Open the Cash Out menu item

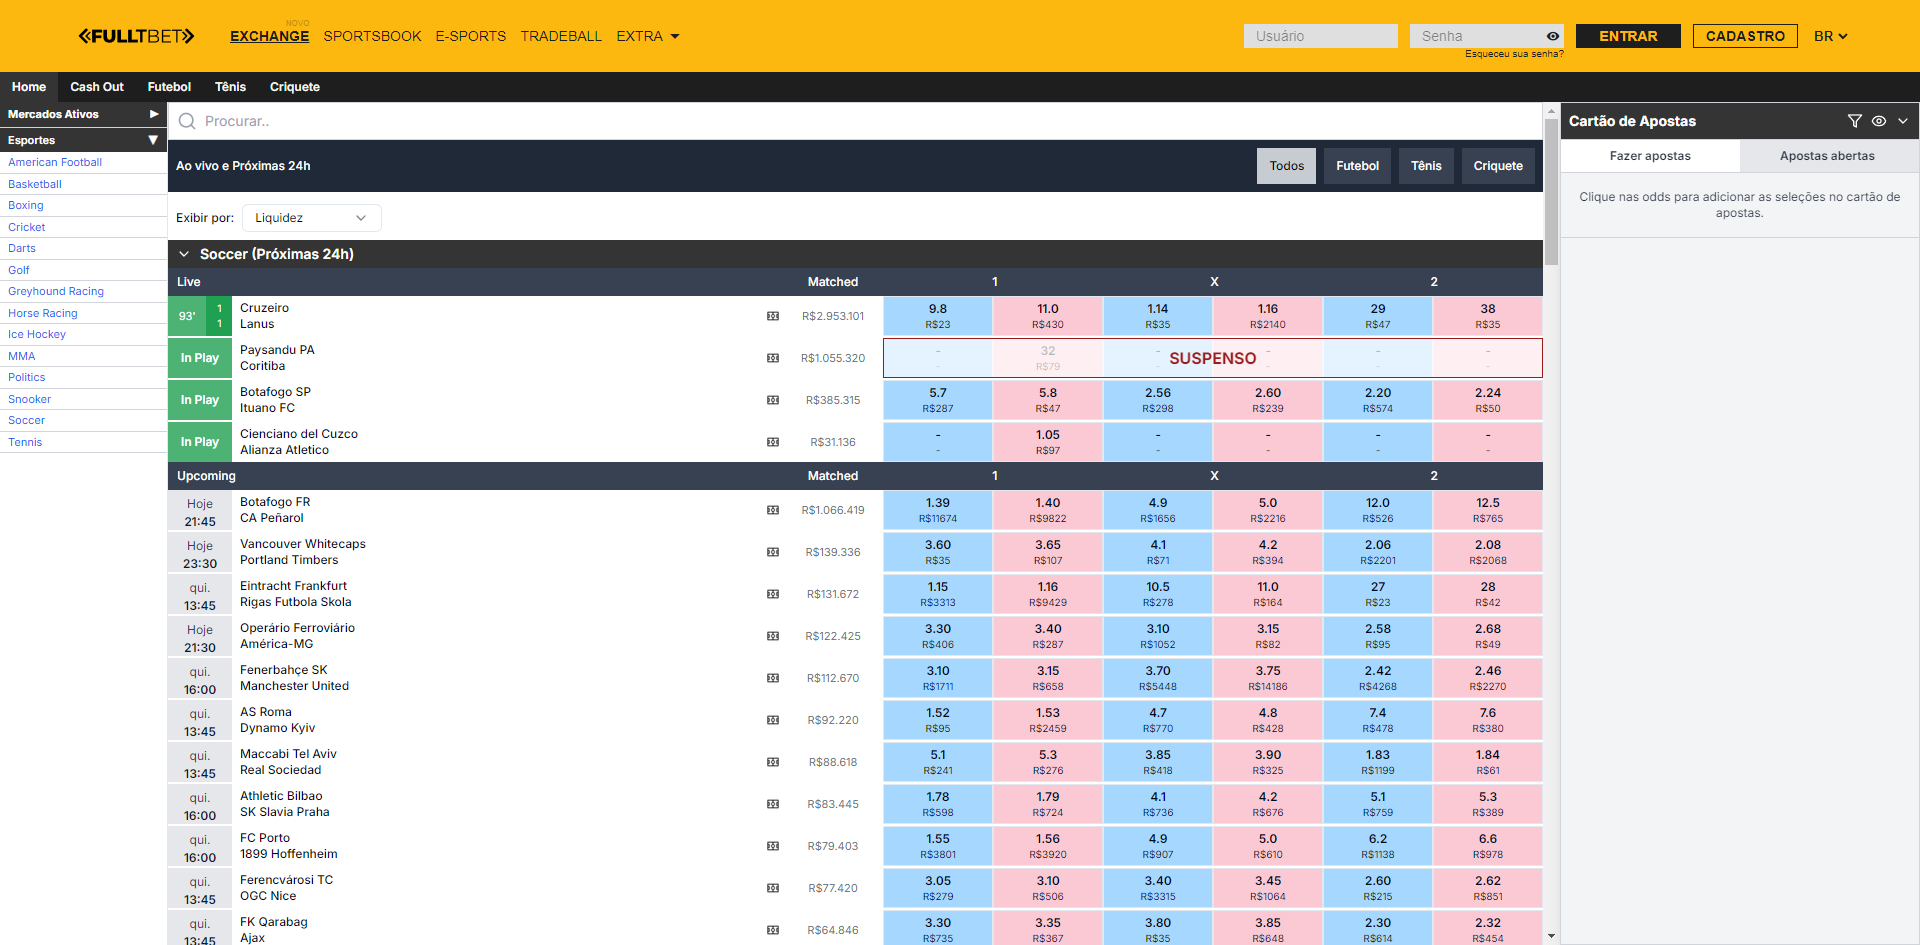(97, 87)
